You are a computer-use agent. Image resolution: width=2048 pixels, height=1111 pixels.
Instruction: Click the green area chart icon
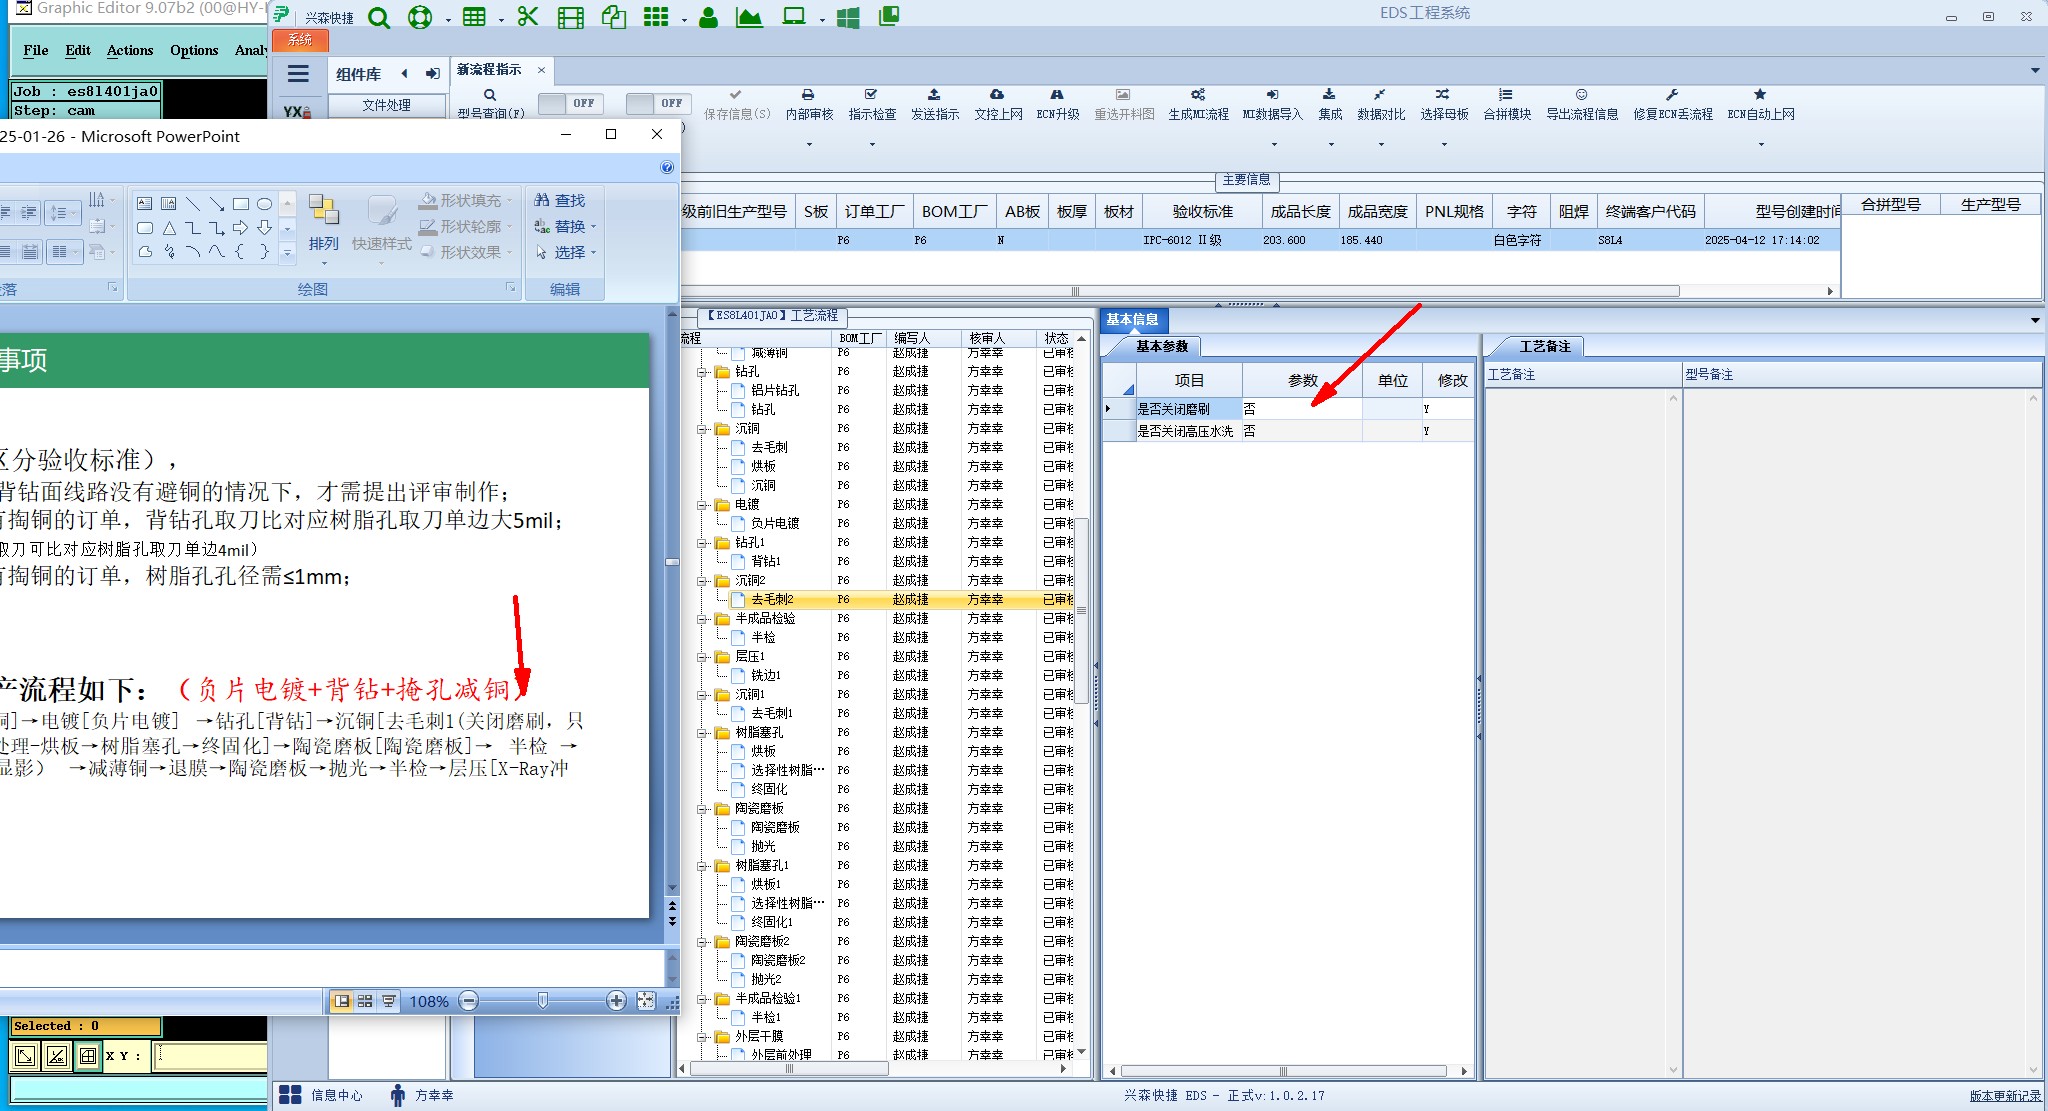click(749, 17)
